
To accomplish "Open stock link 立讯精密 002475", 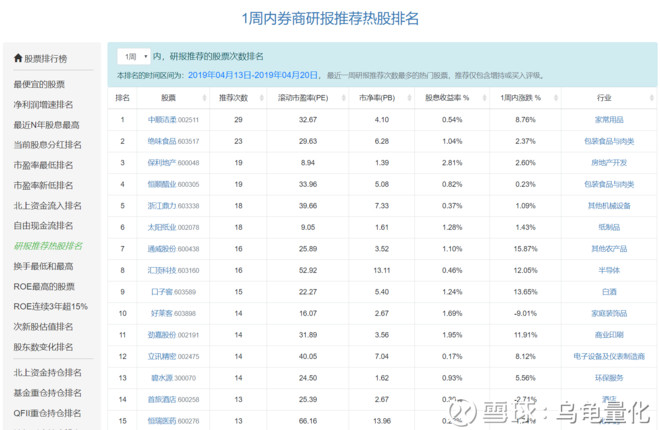I will (173, 356).
